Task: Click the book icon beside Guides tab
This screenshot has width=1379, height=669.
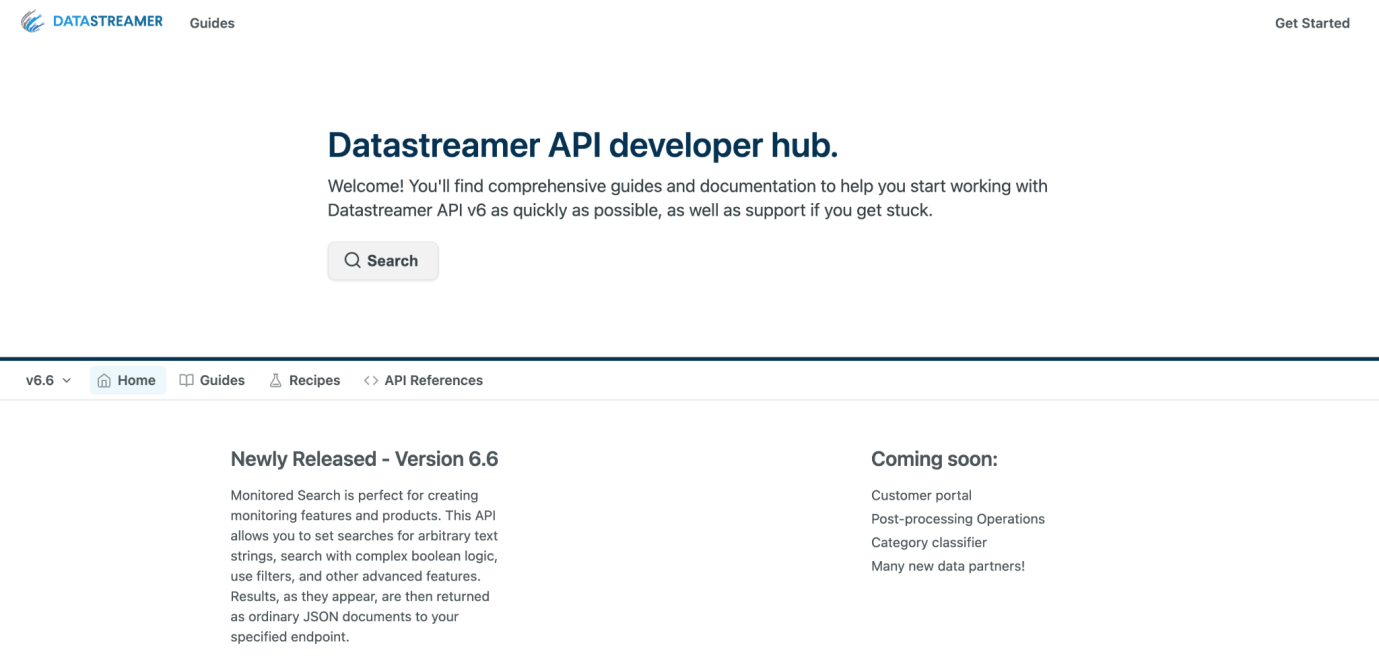Action: (x=186, y=380)
